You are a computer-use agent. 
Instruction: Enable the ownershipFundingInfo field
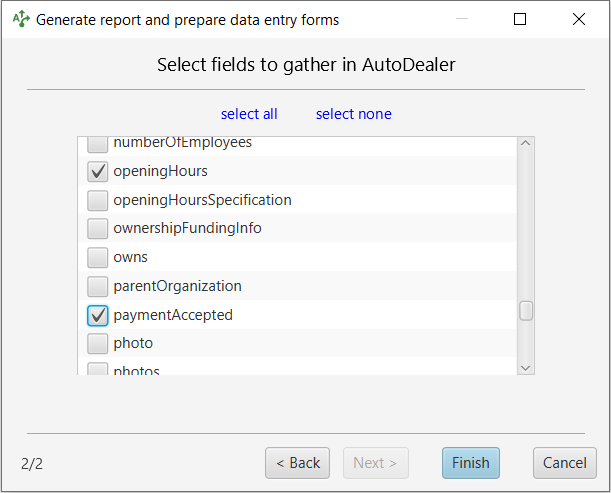point(97,228)
